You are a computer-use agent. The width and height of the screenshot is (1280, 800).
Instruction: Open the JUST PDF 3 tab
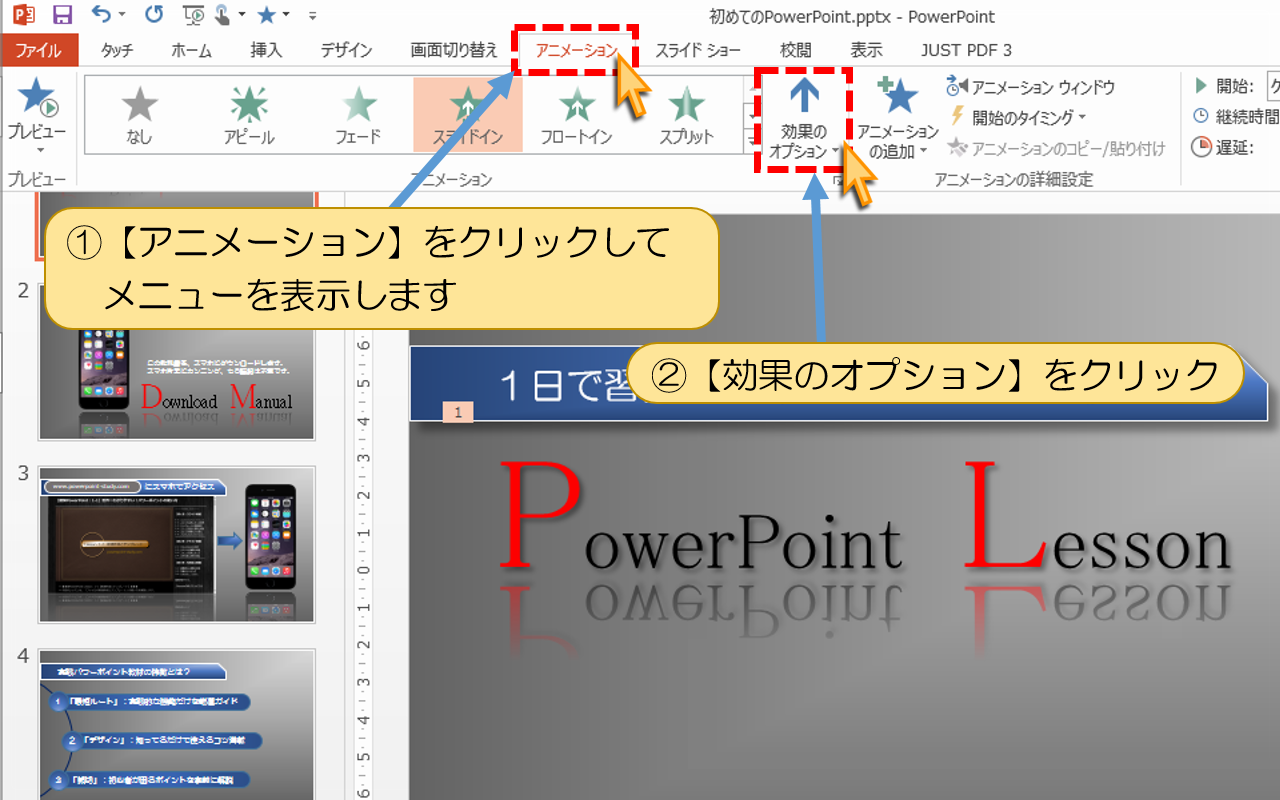pos(966,50)
